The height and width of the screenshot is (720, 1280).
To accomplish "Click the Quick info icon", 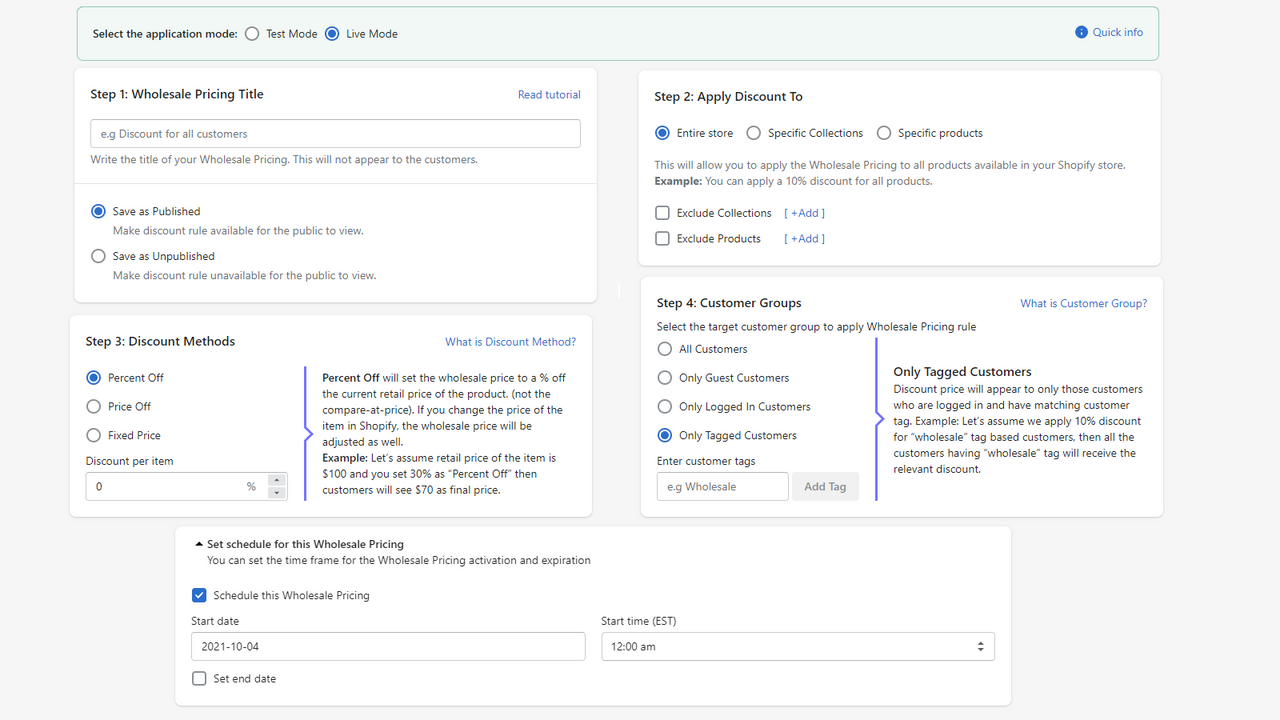I will (1081, 32).
